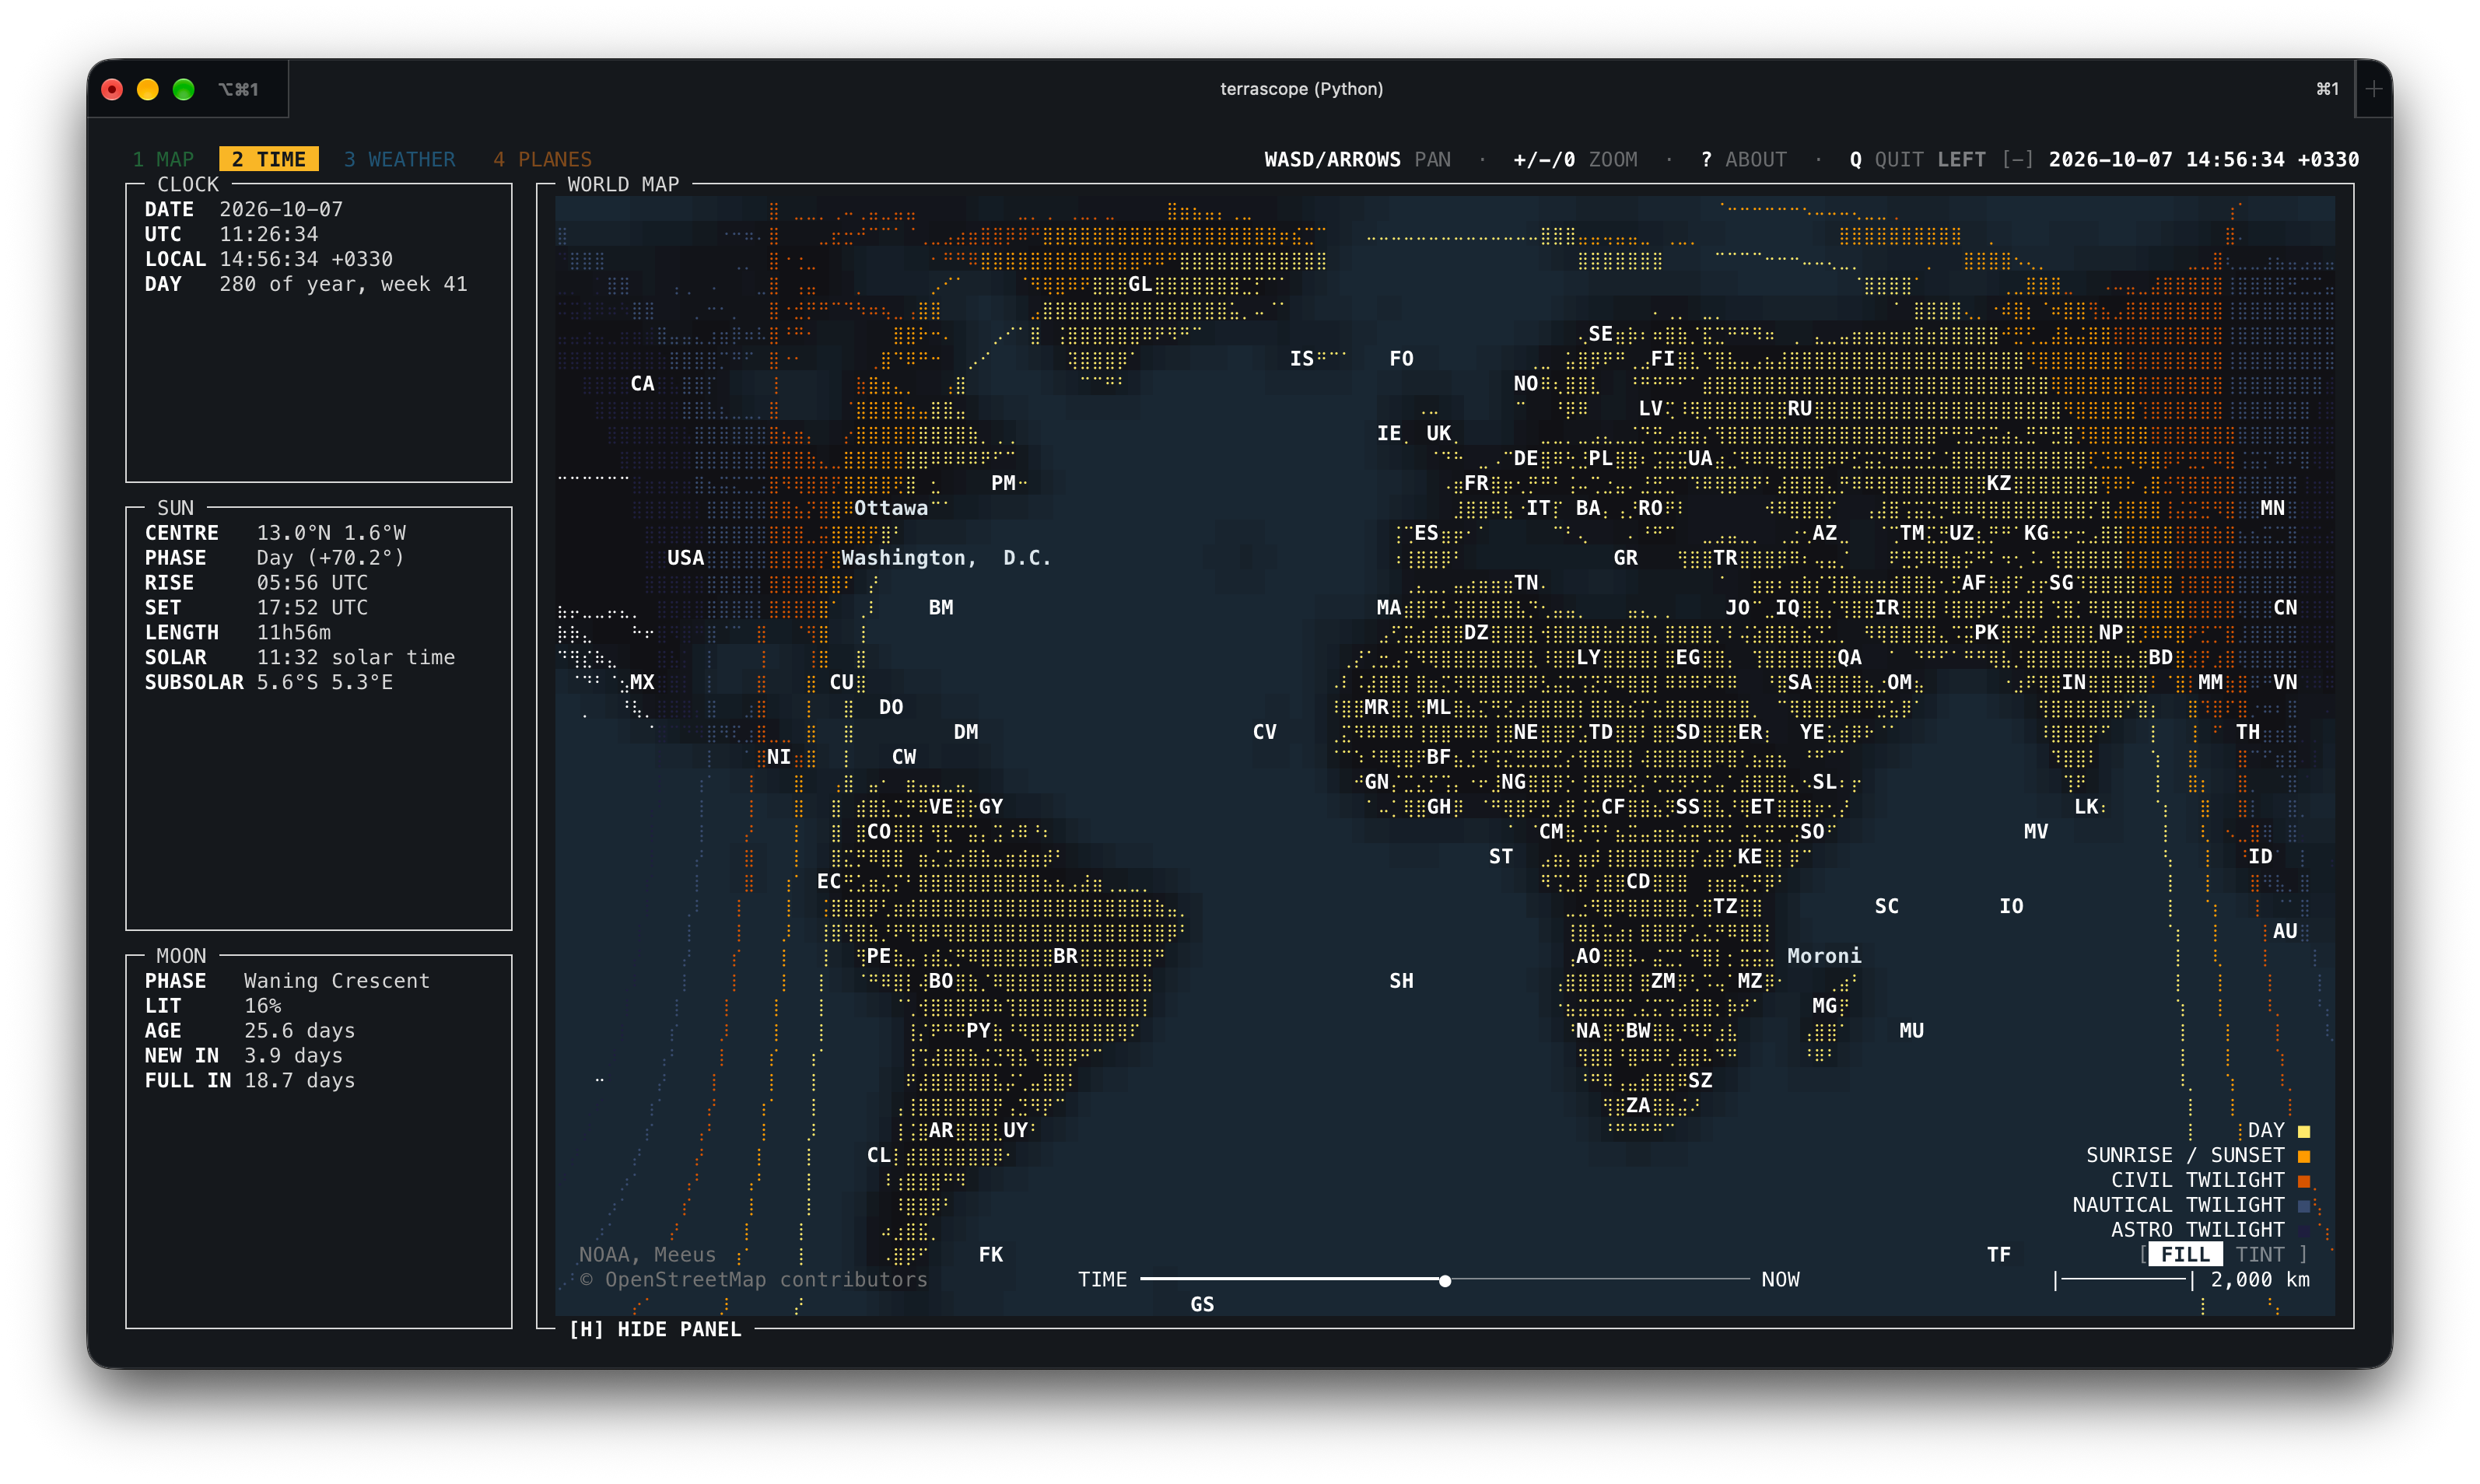Click the AU Australia map label
Image resolution: width=2480 pixels, height=1484 pixels.
pyautogui.click(x=2285, y=931)
